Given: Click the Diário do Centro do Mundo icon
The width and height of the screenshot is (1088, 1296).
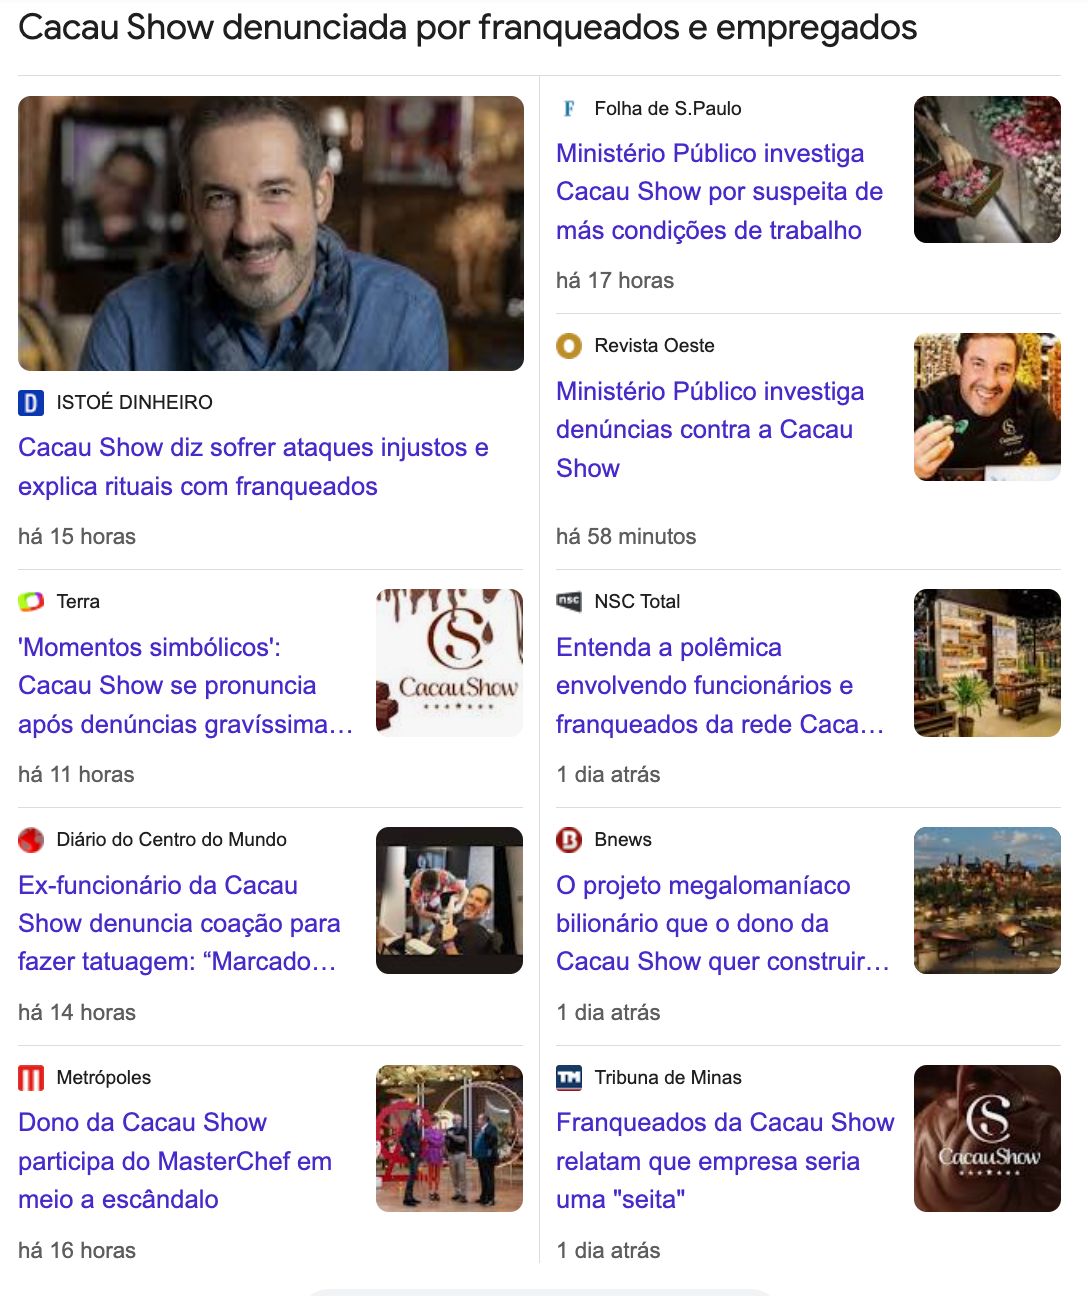Looking at the screenshot, I should [31, 840].
